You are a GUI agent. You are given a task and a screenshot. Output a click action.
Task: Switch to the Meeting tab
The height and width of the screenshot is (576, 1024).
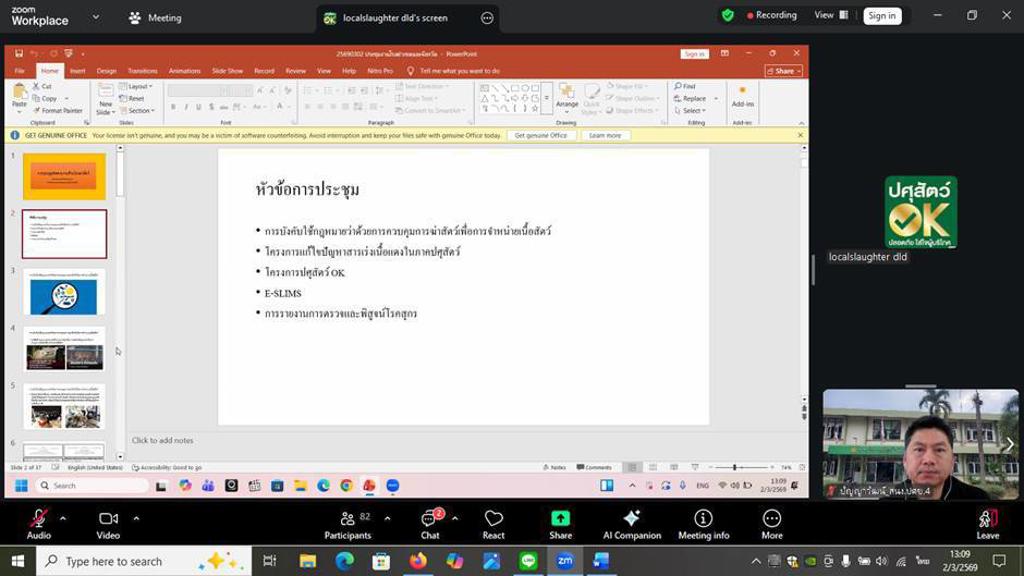tap(155, 17)
